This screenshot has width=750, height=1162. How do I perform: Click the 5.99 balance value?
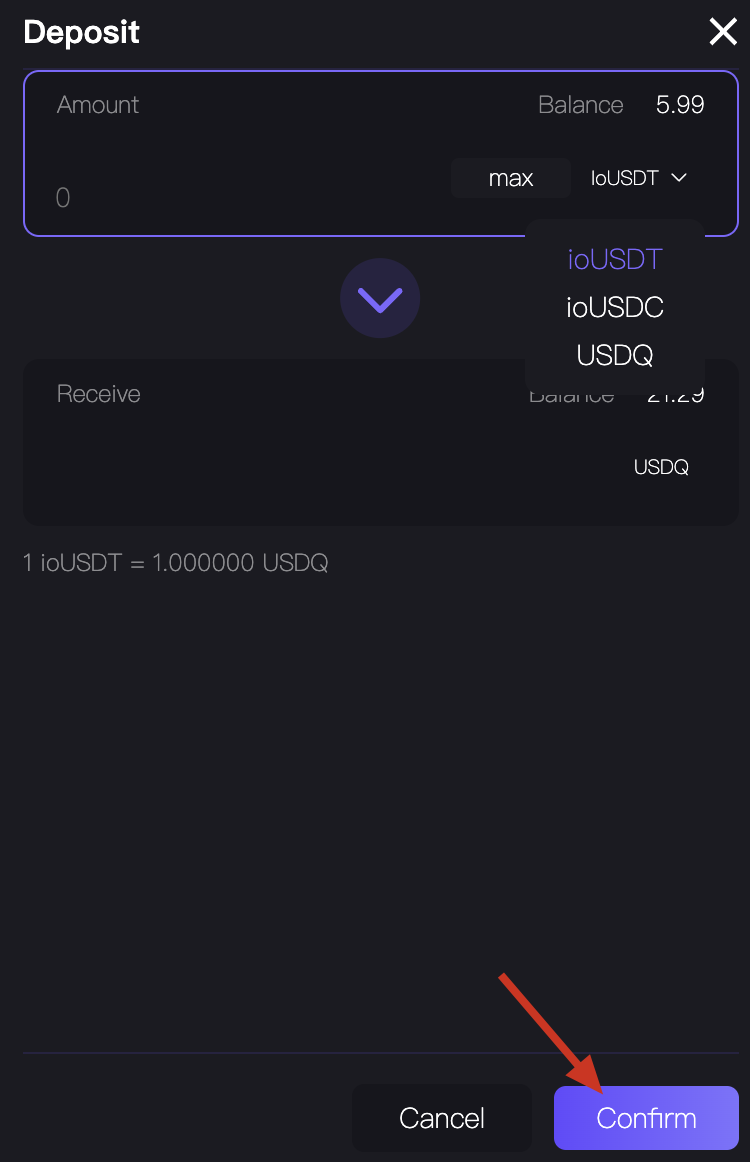click(680, 105)
